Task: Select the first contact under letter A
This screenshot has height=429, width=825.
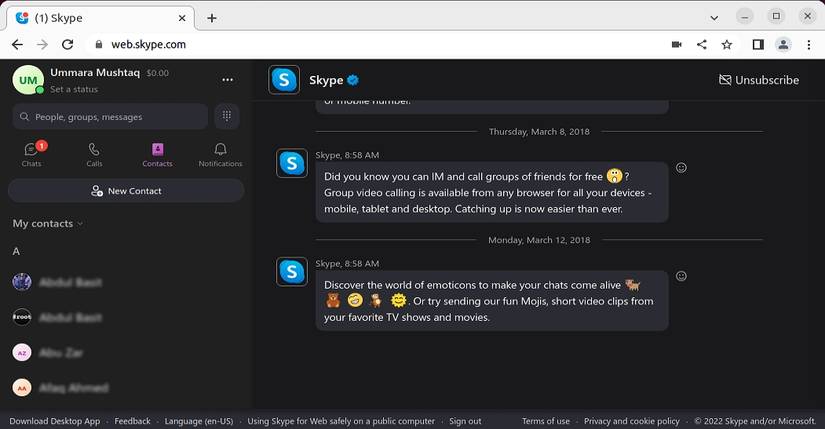Action: [x=125, y=282]
